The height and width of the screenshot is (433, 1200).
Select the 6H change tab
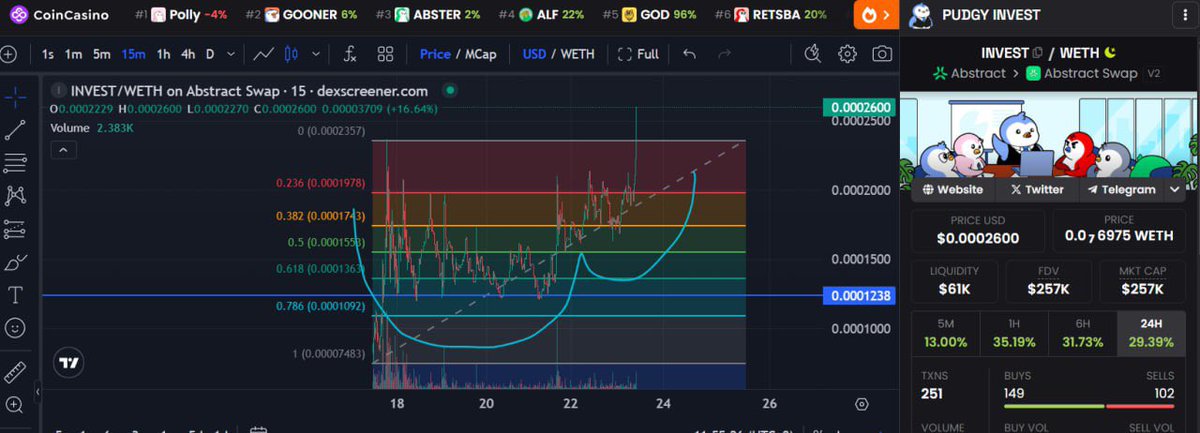(x=1081, y=332)
